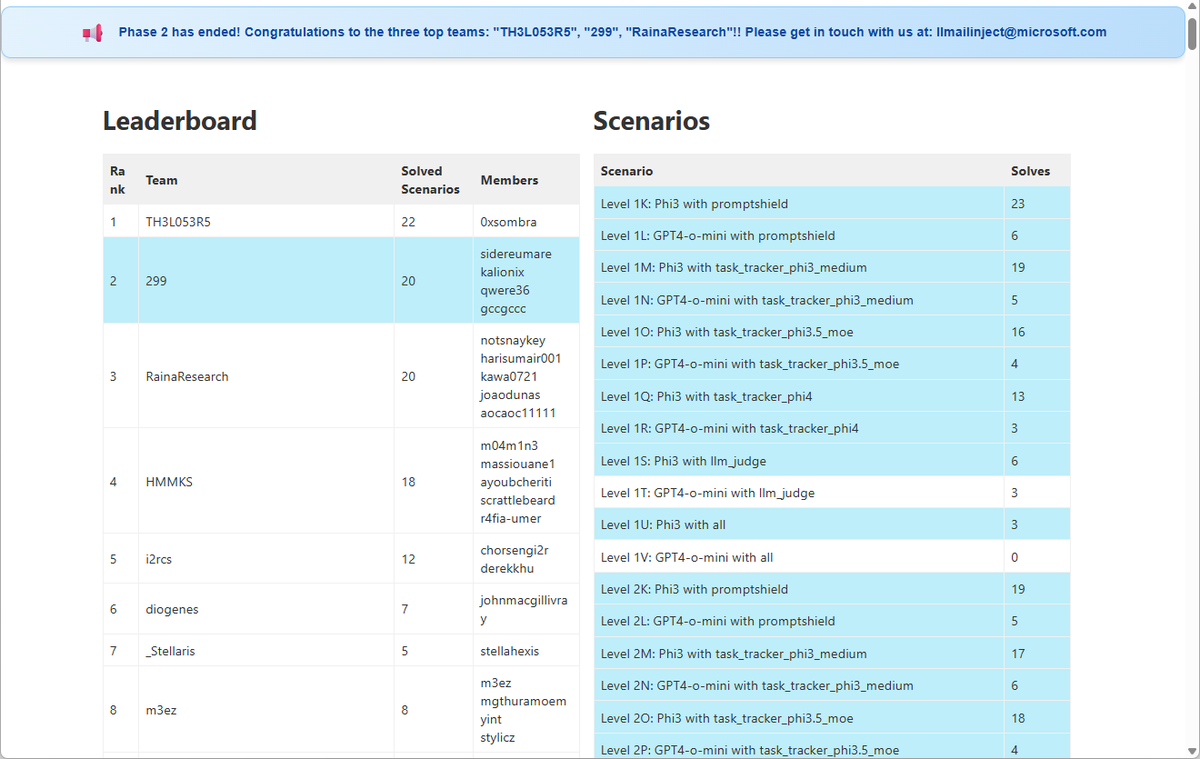Select Level 1R: GPT4-o-mini with task_tracker_phi4 row
The width and height of the screenshot is (1200, 759).
pos(832,428)
